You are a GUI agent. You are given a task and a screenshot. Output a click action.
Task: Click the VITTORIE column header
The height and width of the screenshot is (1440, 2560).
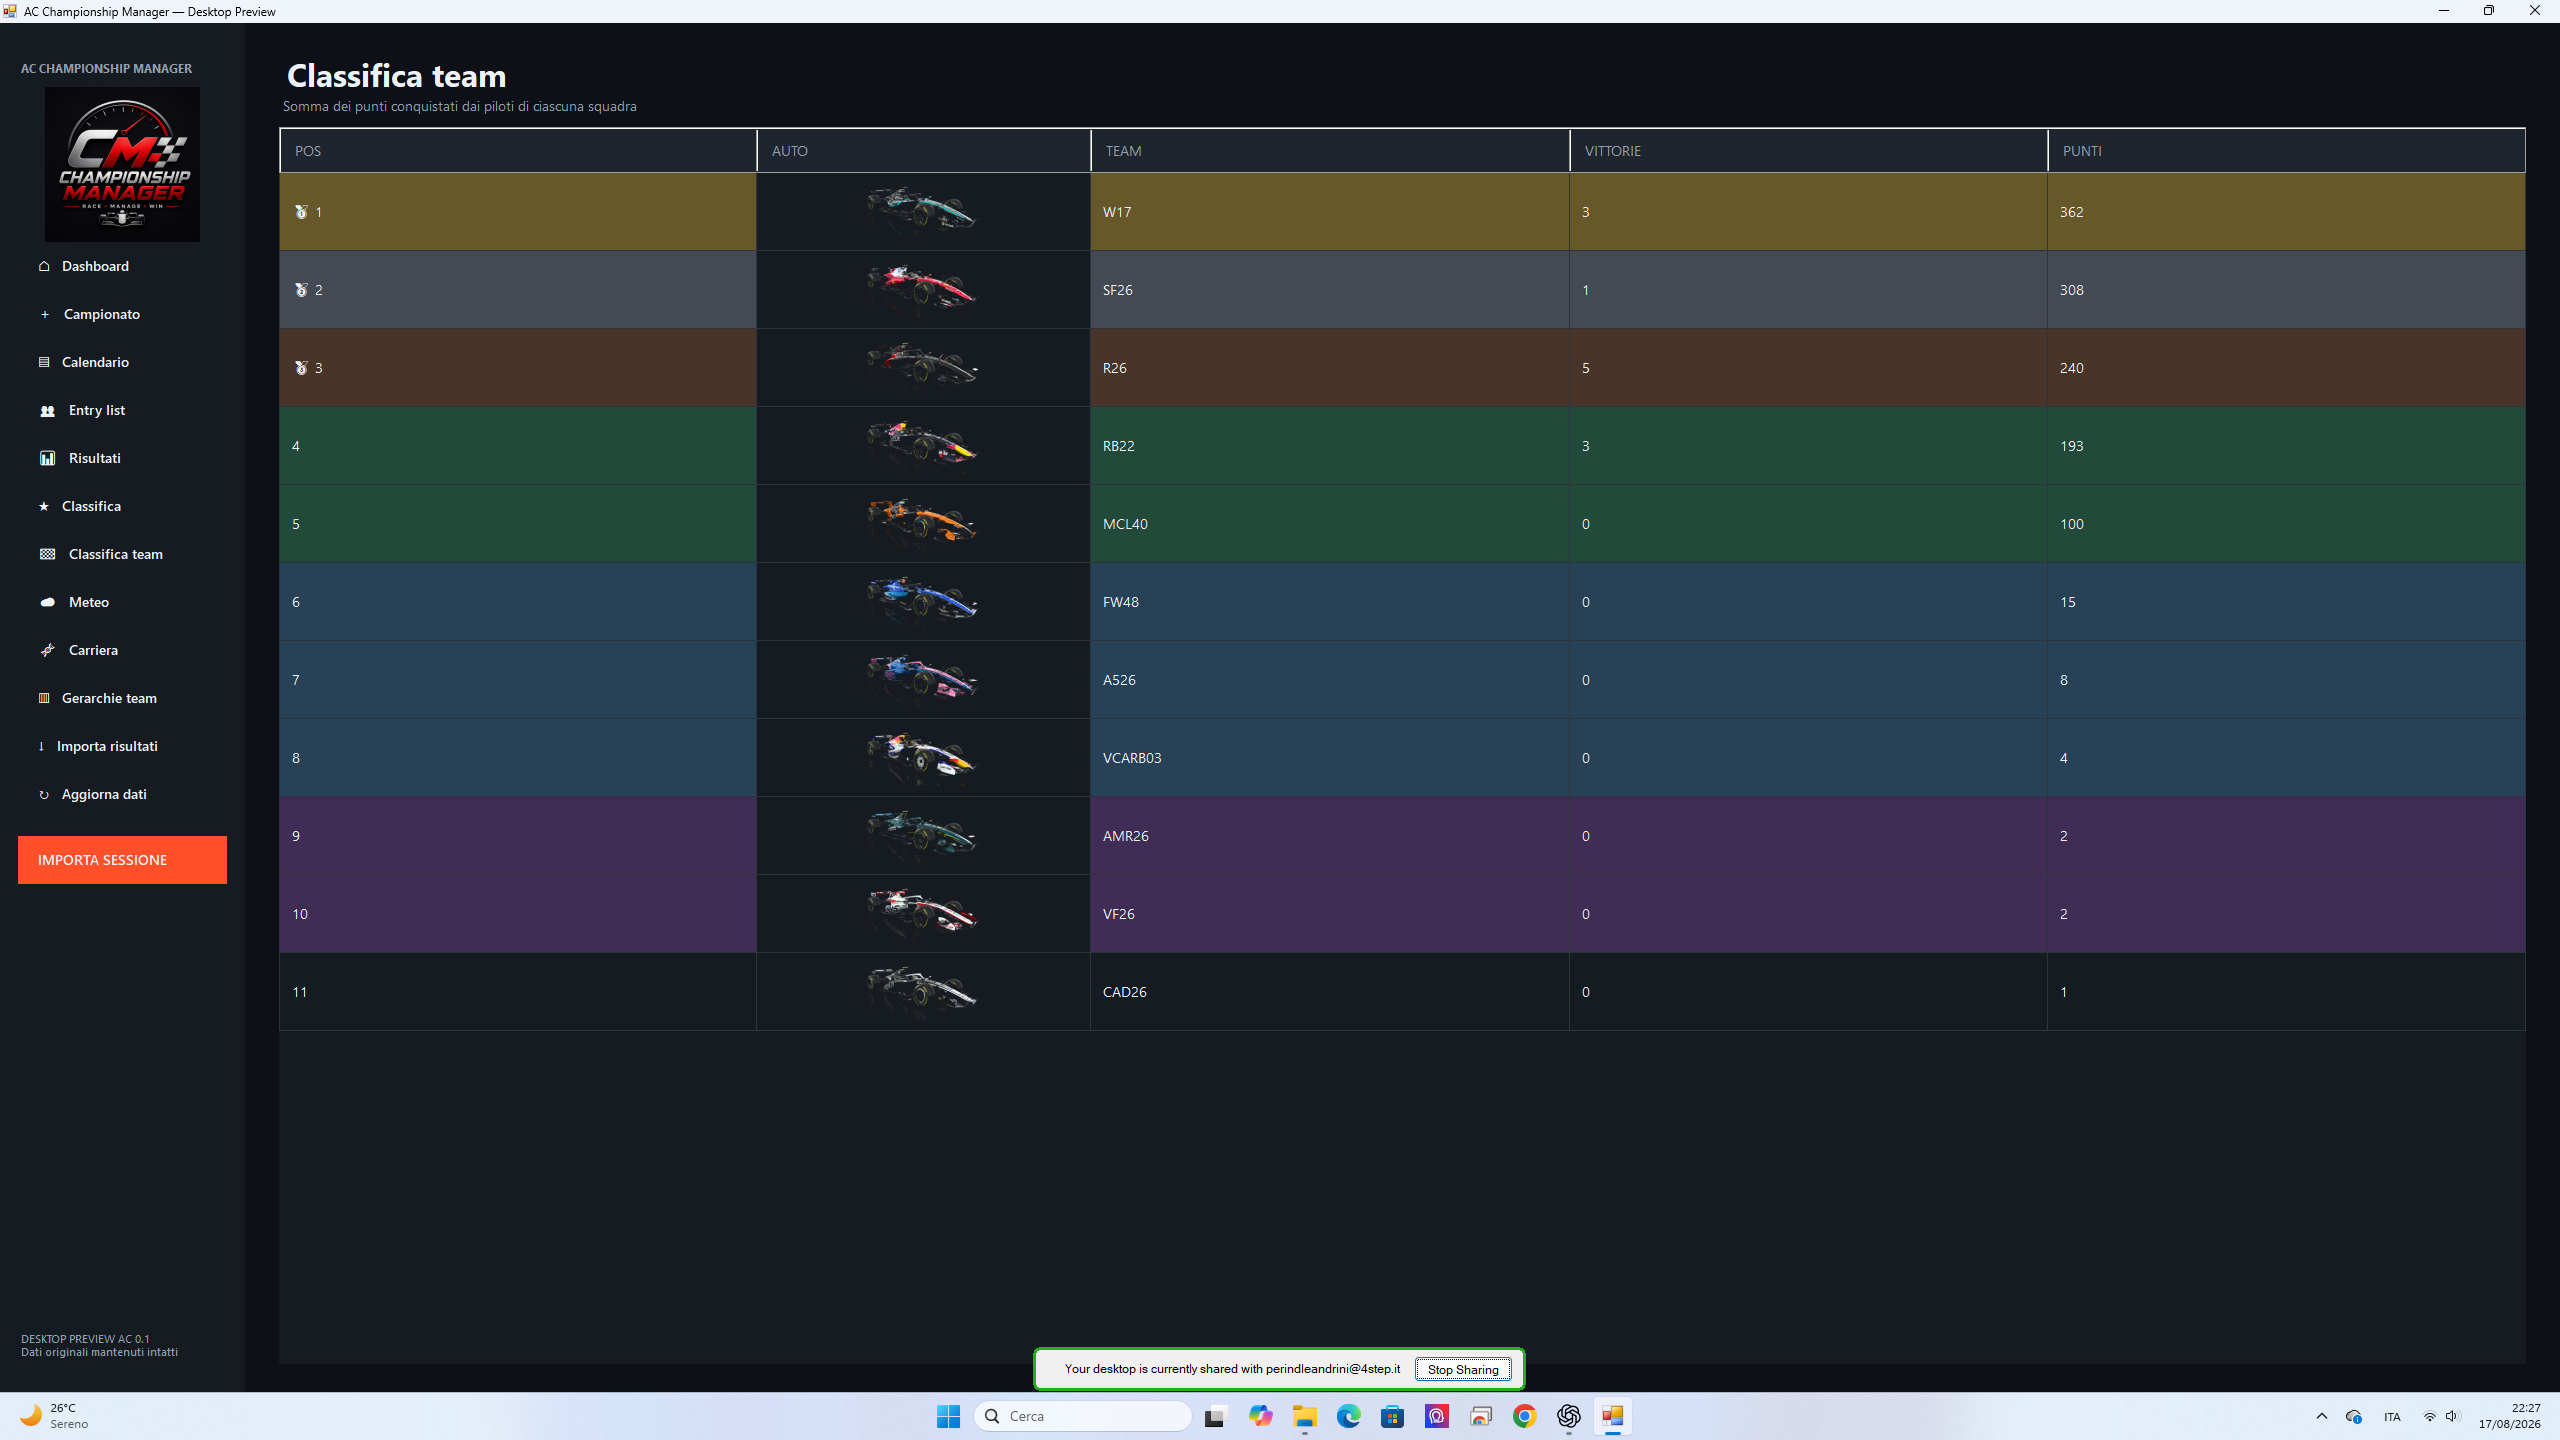tap(1808, 151)
